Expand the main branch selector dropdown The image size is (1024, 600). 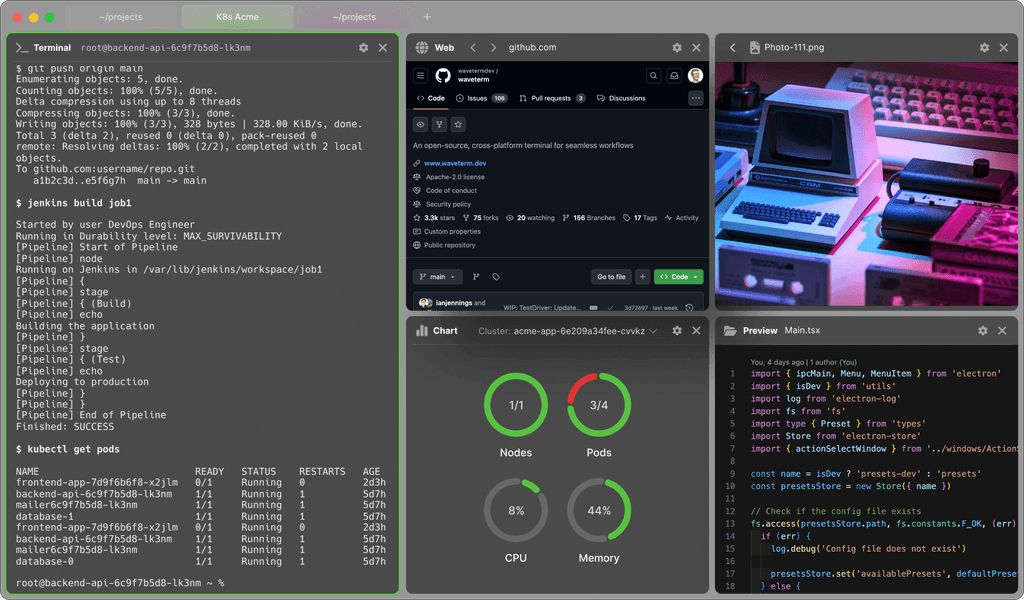coord(438,277)
